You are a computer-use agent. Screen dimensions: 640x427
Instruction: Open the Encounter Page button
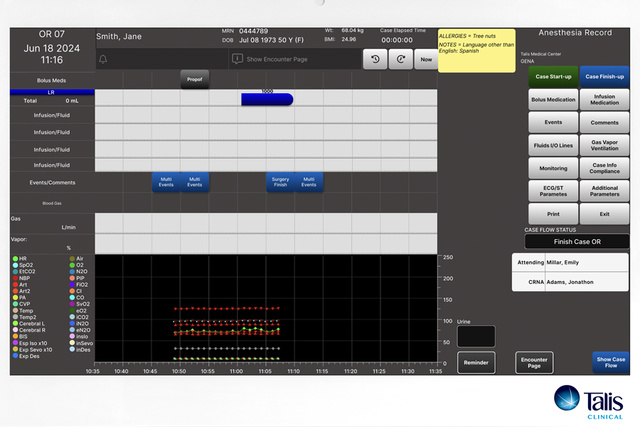pos(534,363)
